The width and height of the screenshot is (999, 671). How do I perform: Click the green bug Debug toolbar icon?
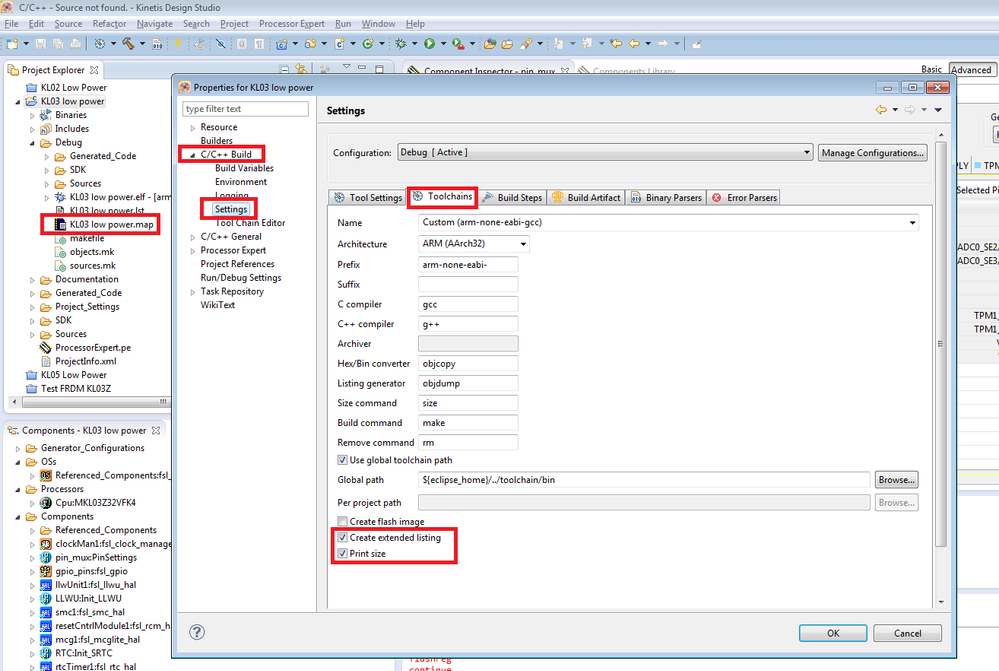(401, 44)
